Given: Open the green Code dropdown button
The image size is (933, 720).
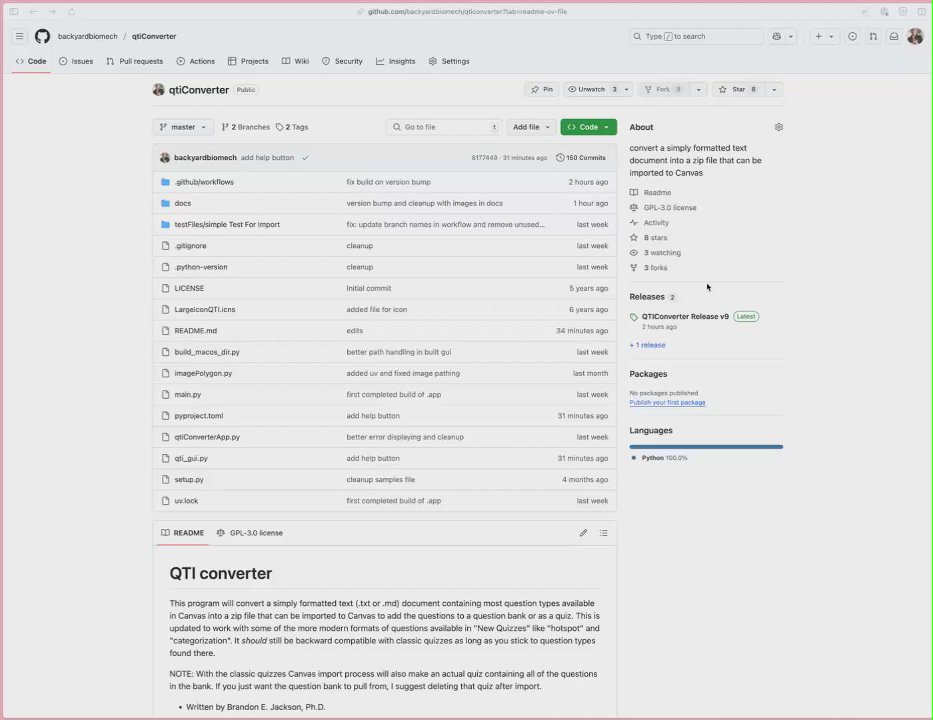Looking at the screenshot, I should pos(588,127).
